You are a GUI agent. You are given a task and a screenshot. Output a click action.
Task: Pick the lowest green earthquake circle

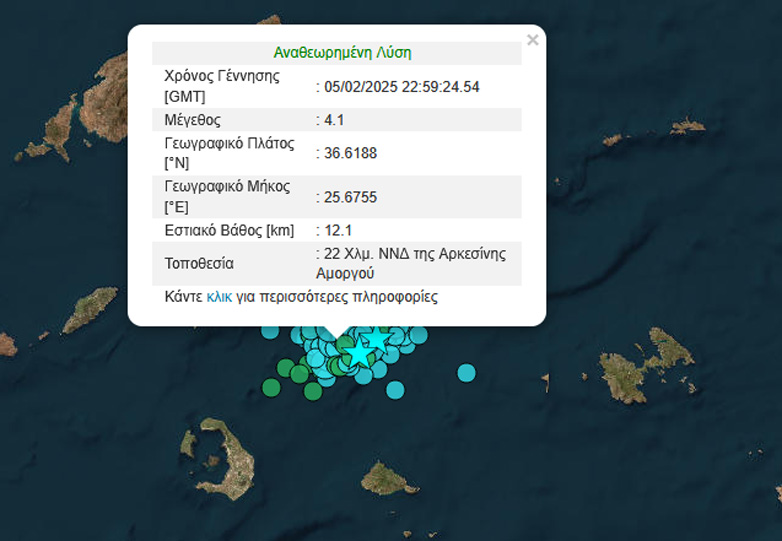click(x=313, y=391)
